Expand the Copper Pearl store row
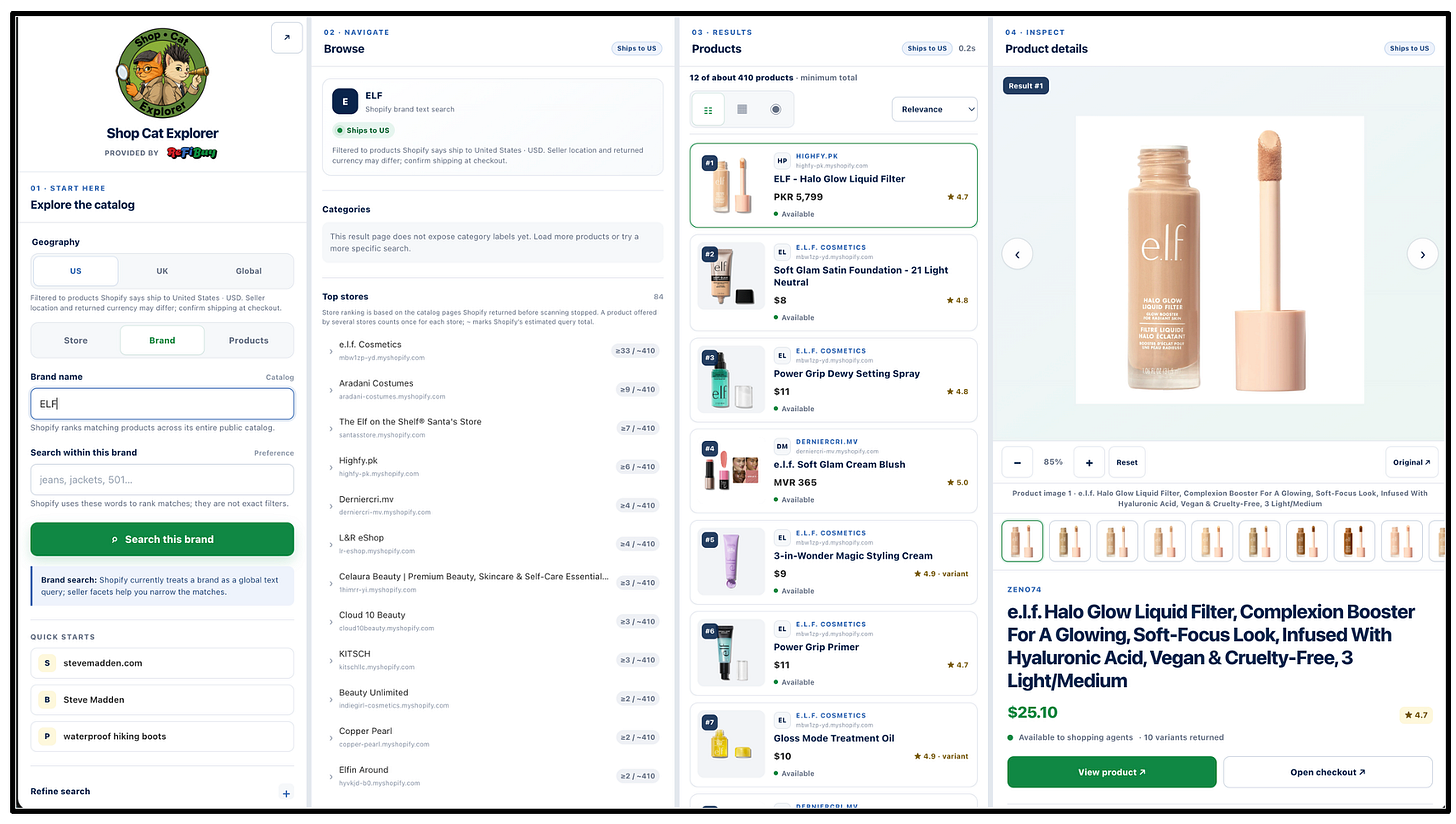The width and height of the screenshot is (1456, 824). click(x=493, y=737)
